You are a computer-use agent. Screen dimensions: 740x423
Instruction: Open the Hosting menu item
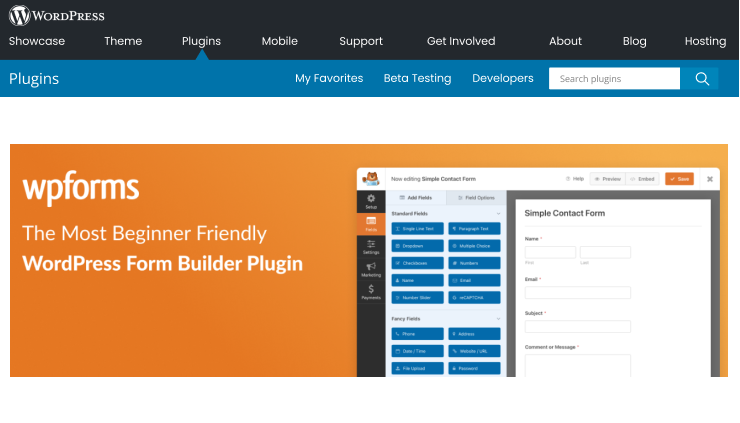[x=706, y=41]
